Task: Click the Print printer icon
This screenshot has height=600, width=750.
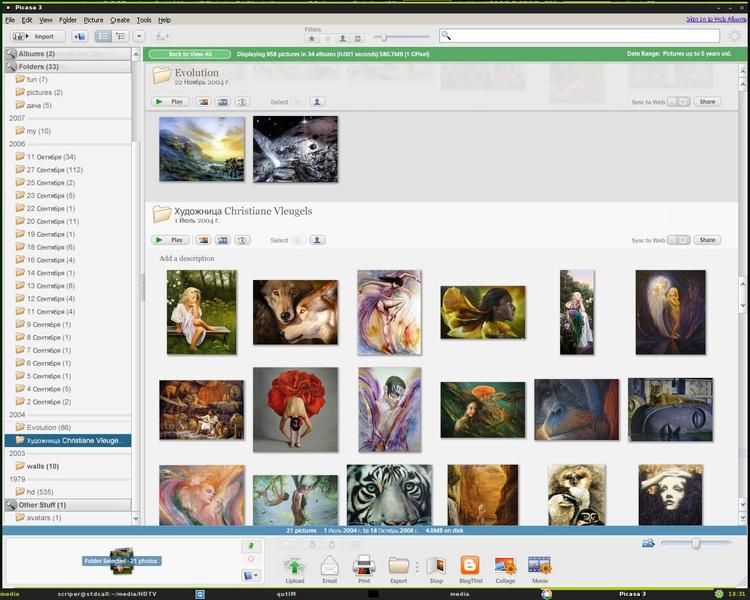Action: 364,566
